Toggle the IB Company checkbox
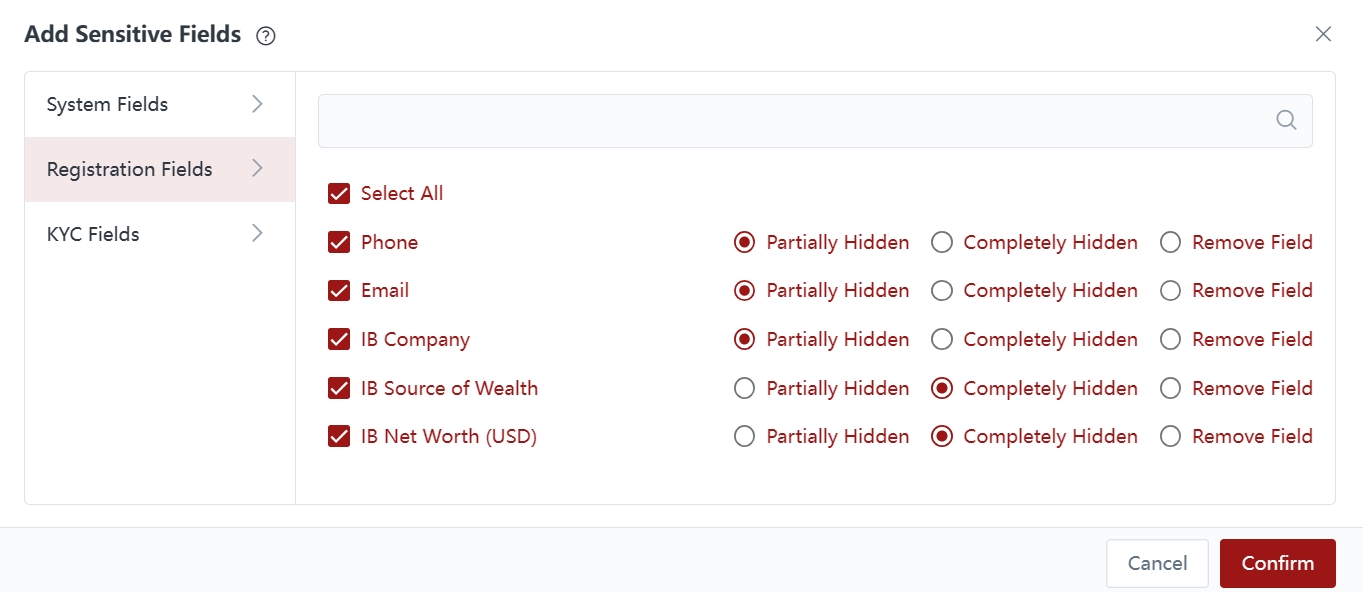Image resolution: width=1363 pixels, height=592 pixels. point(339,339)
